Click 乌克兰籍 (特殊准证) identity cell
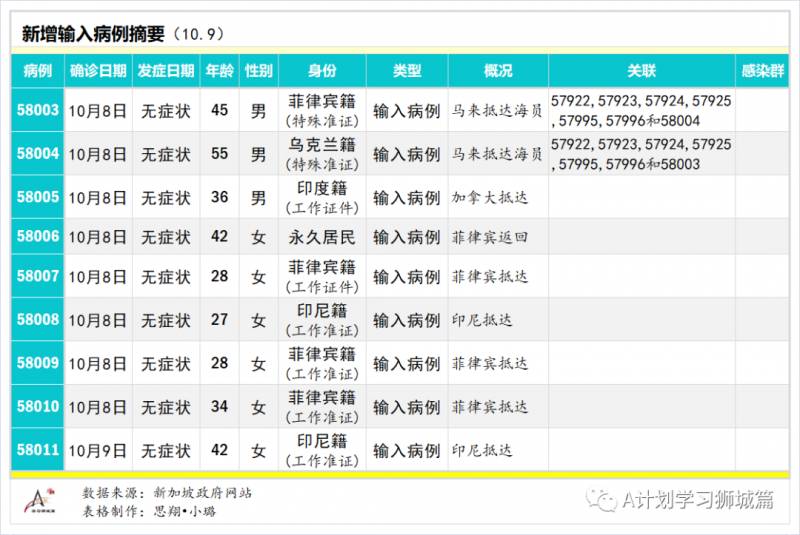Viewport: 800px width, 535px height. [x=322, y=154]
